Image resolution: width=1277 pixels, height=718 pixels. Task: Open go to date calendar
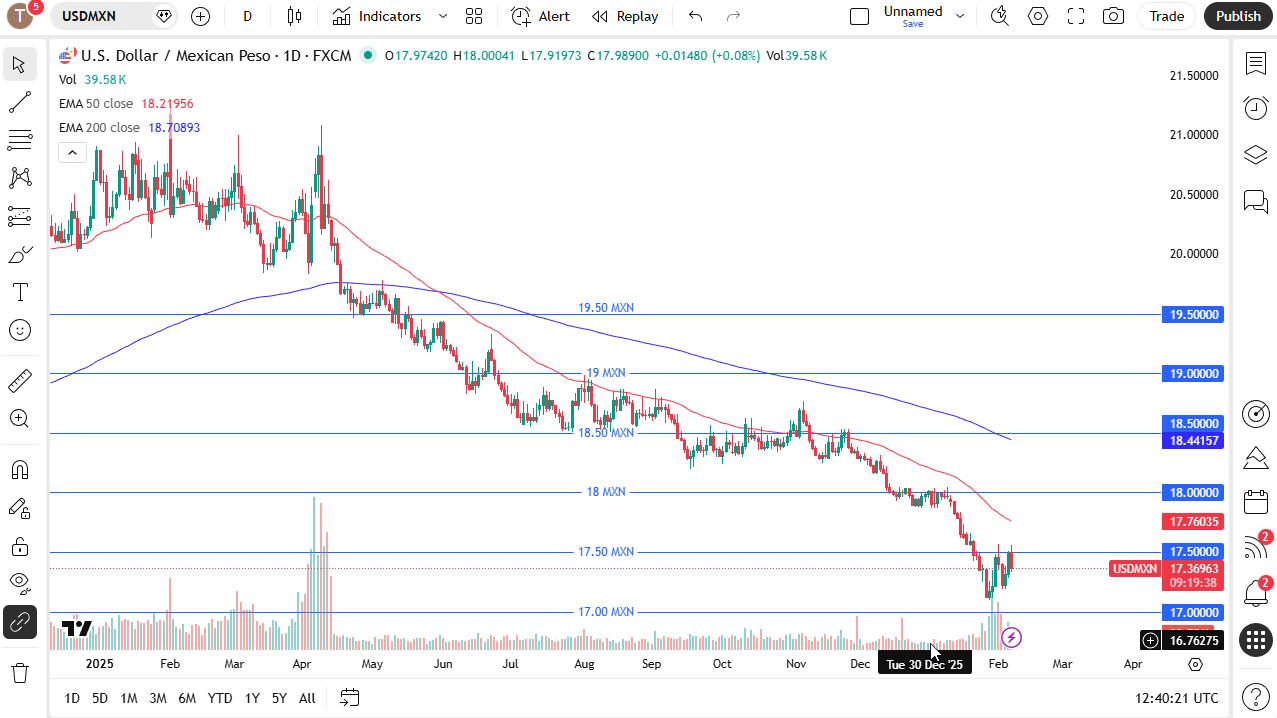350,697
